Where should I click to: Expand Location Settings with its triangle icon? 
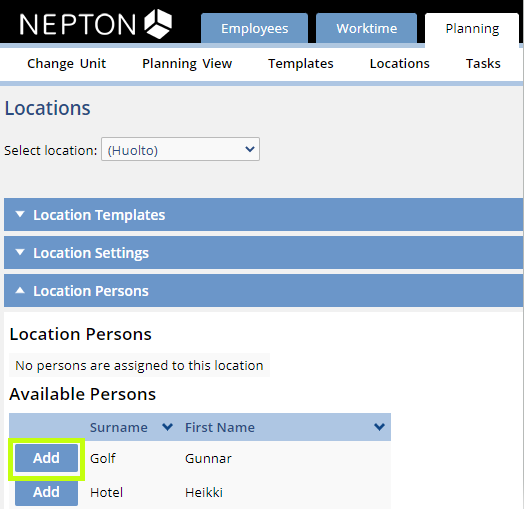20,252
